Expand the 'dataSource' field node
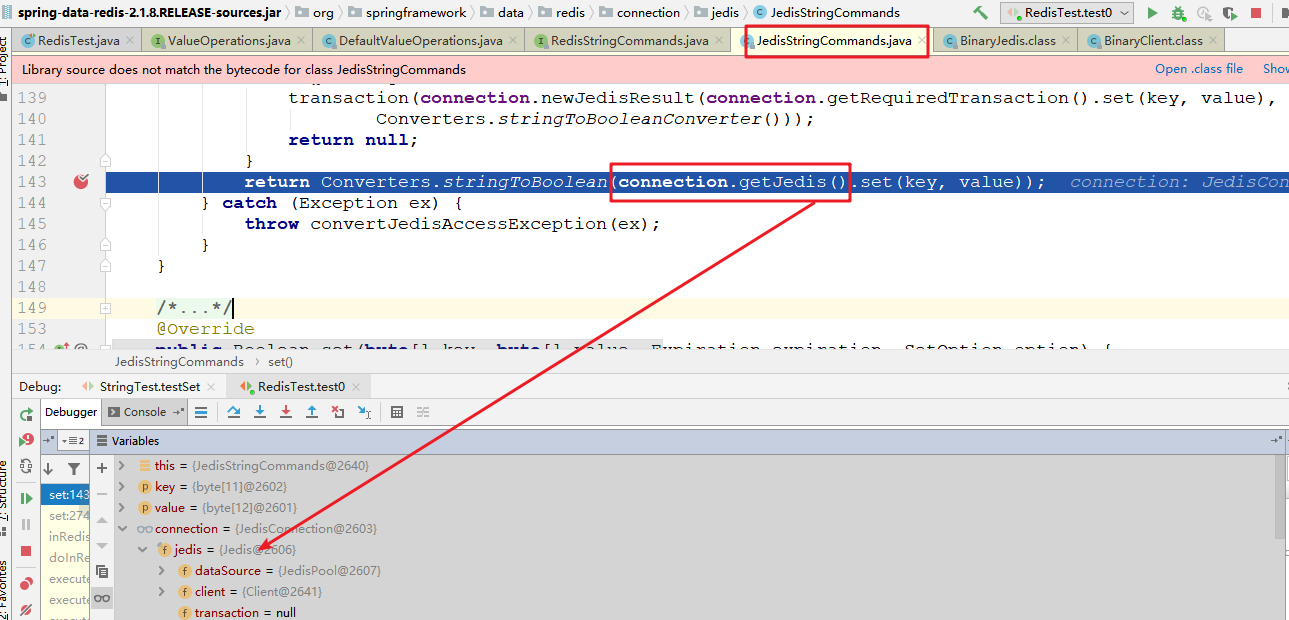 coord(162,570)
